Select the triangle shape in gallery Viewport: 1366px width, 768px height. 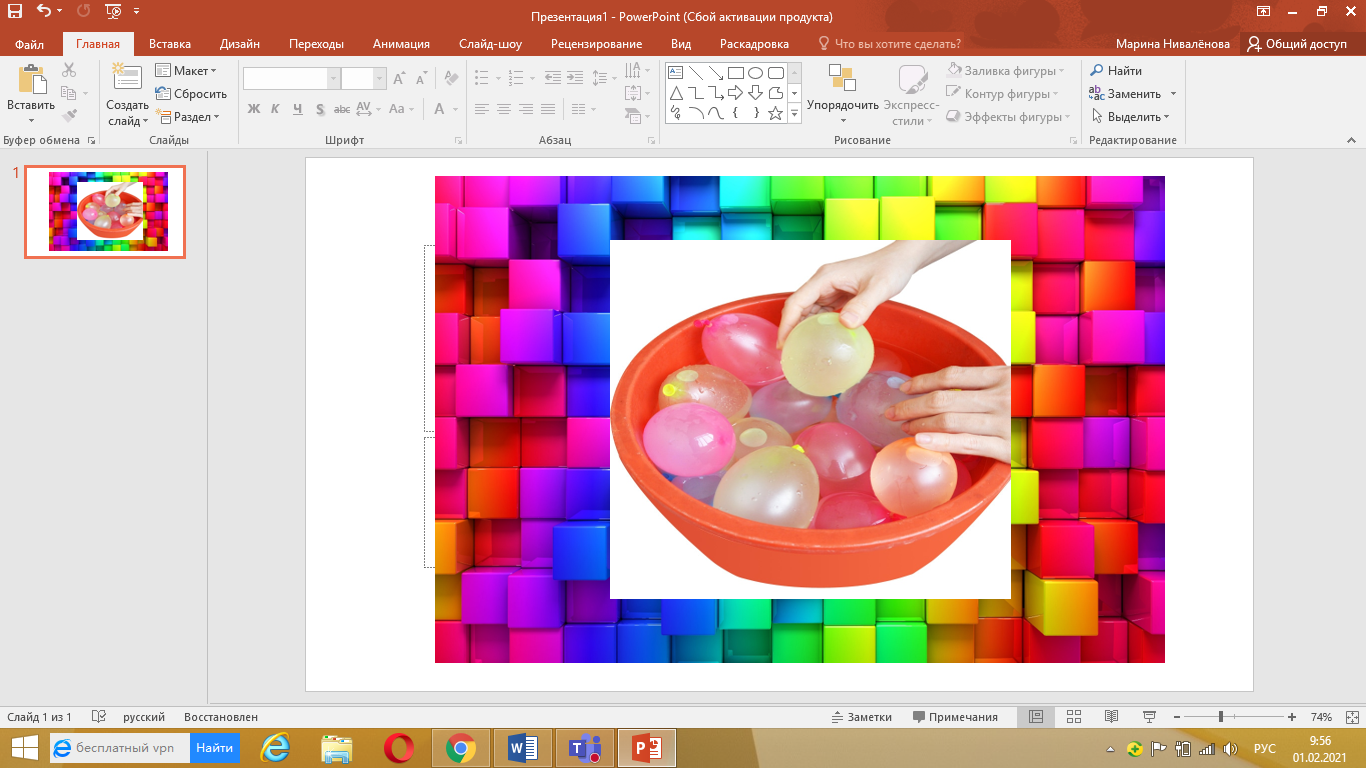pyautogui.click(x=675, y=93)
